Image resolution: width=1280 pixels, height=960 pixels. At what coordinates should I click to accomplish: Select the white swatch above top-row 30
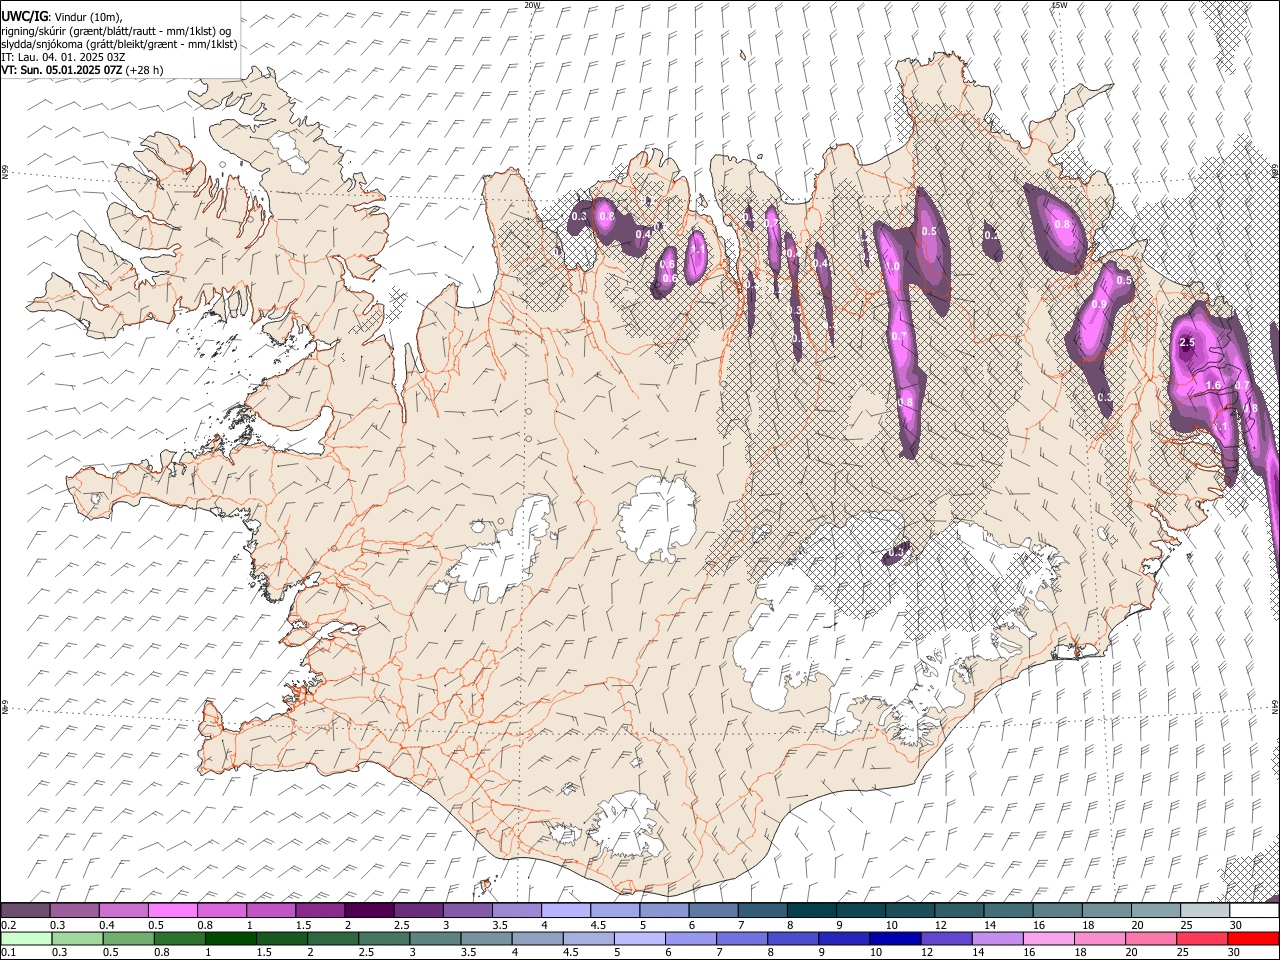[1254, 911]
